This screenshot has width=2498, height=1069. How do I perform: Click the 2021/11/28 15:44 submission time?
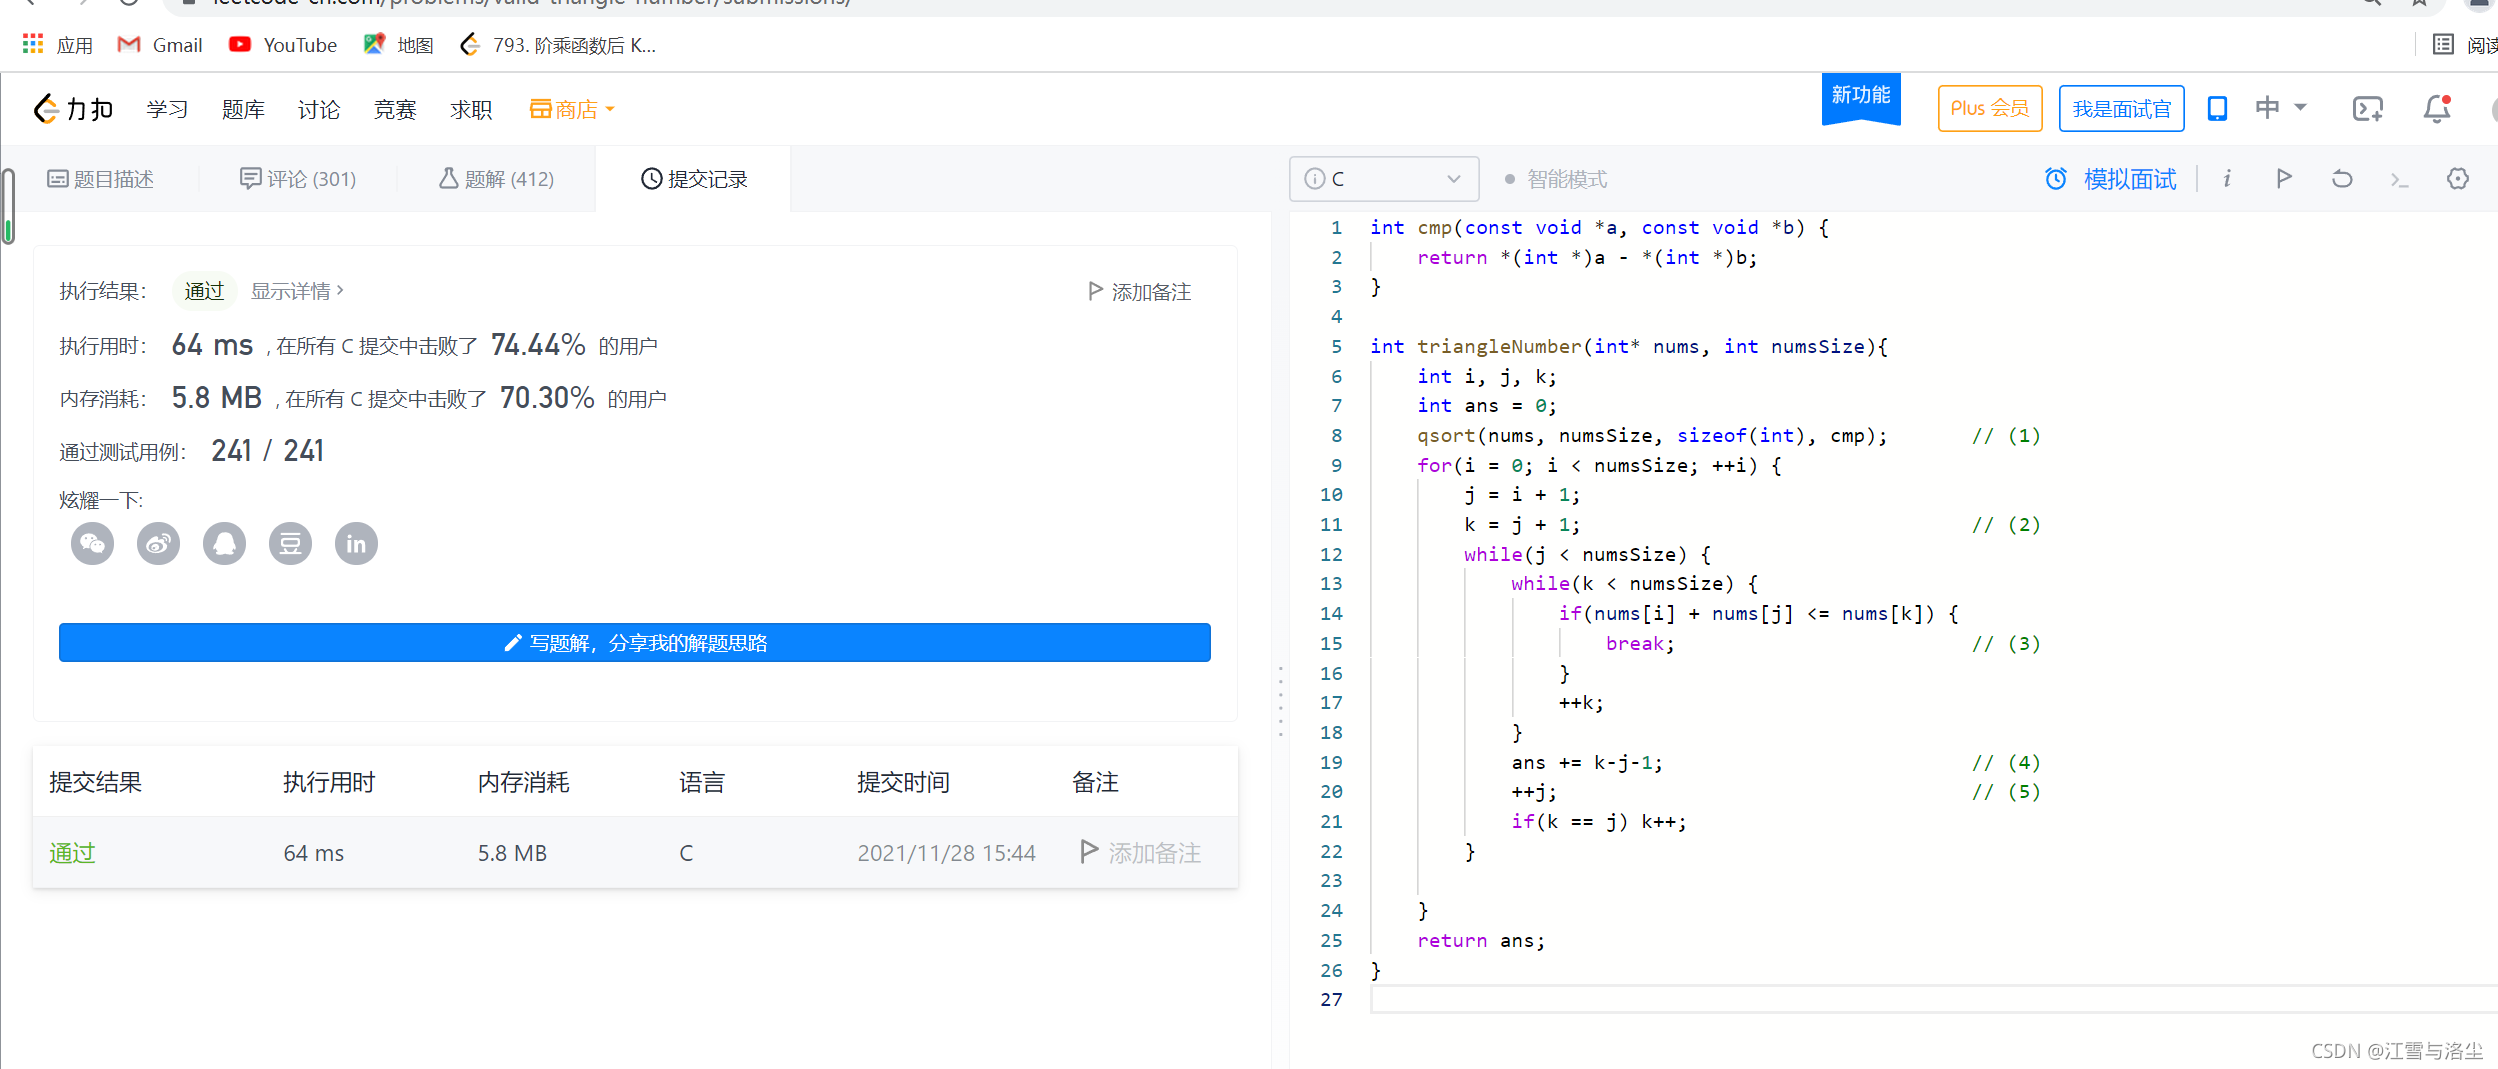(x=946, y=853)
